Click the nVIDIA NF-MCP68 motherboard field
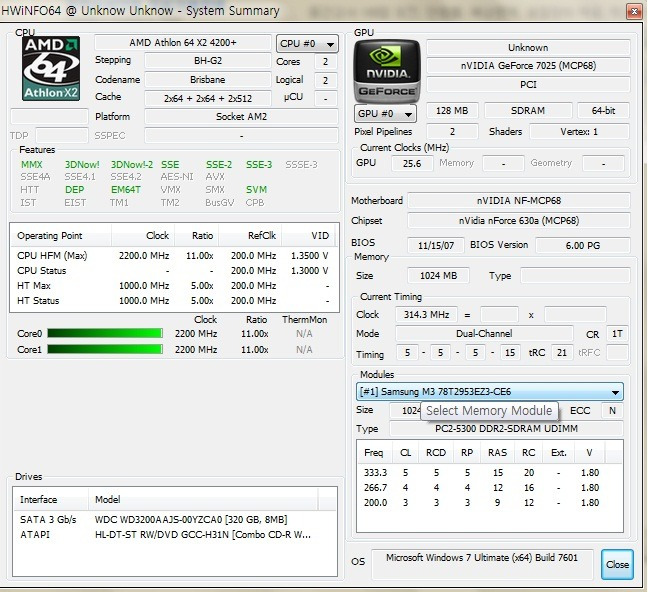Screen dimensions: 648x592 tap(519, 201)
